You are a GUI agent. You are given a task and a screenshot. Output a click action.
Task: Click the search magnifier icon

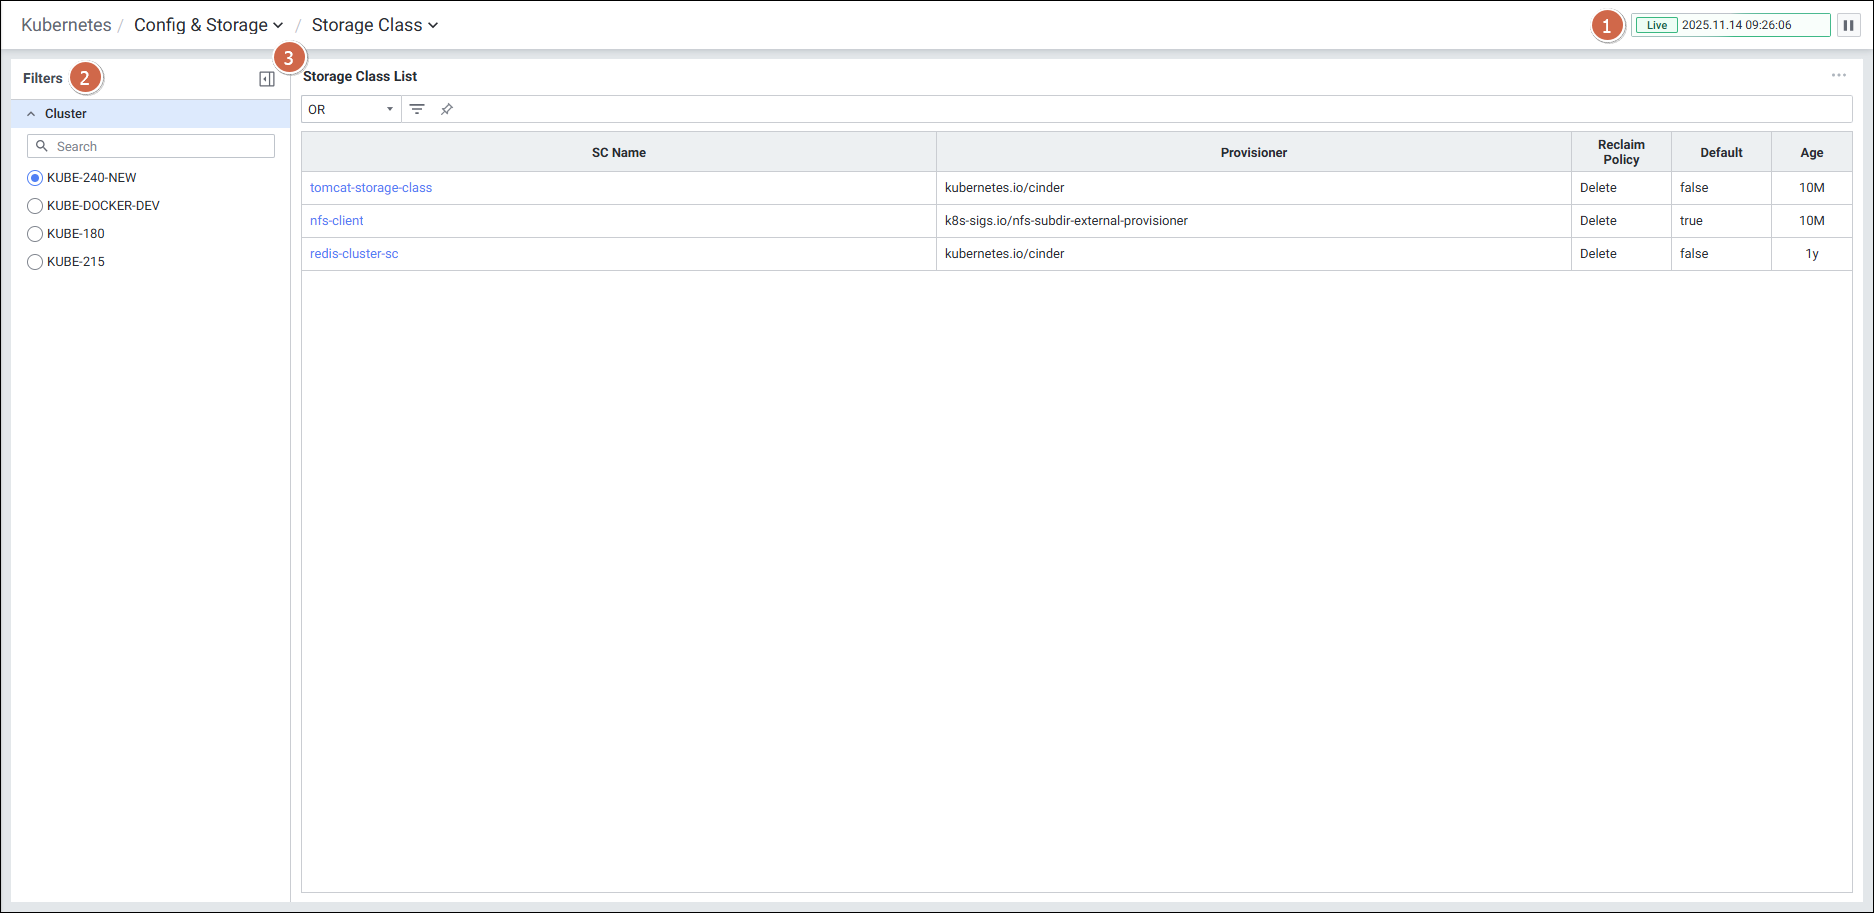click(x=42, y=146)
